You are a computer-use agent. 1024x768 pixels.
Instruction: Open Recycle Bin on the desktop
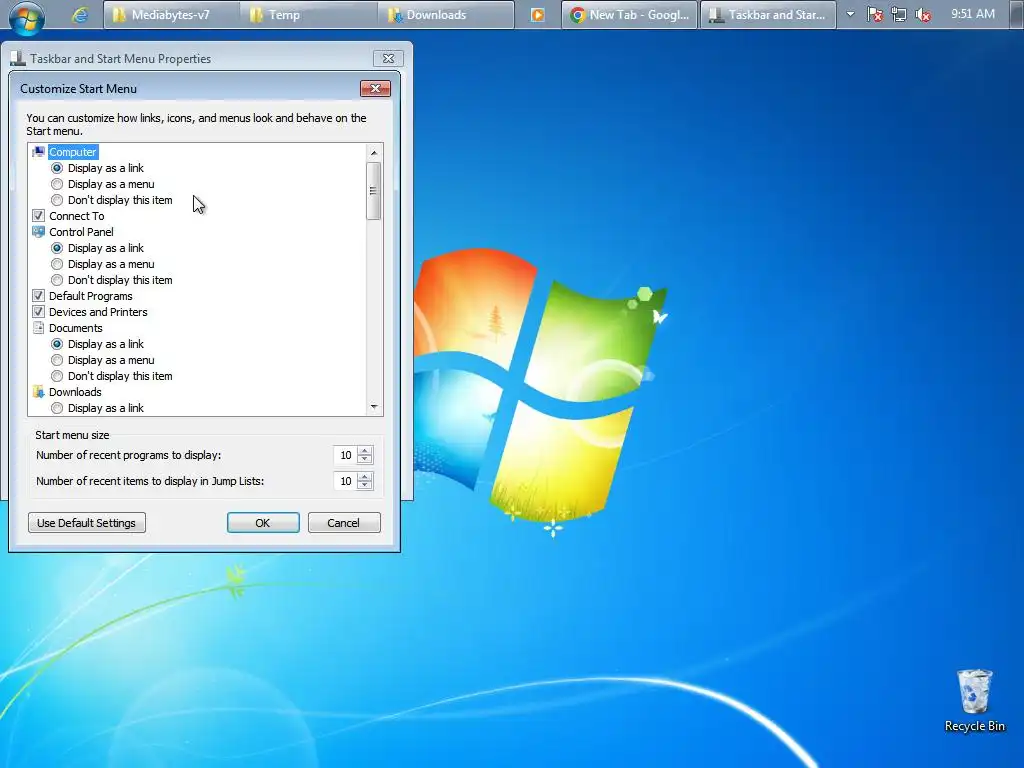tap(974, 700)
